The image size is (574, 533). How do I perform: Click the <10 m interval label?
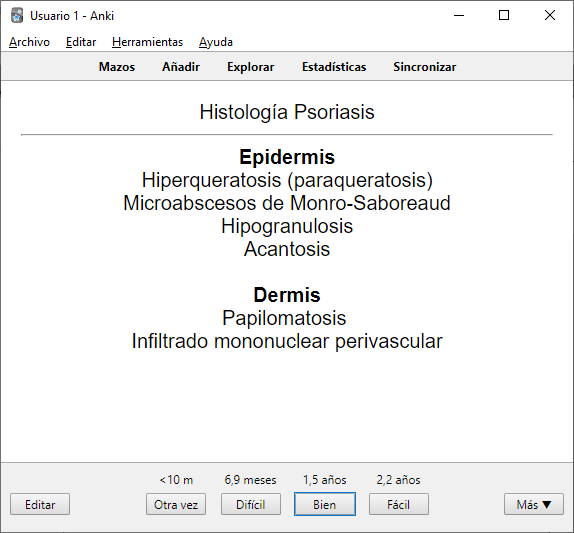point(176,480)
